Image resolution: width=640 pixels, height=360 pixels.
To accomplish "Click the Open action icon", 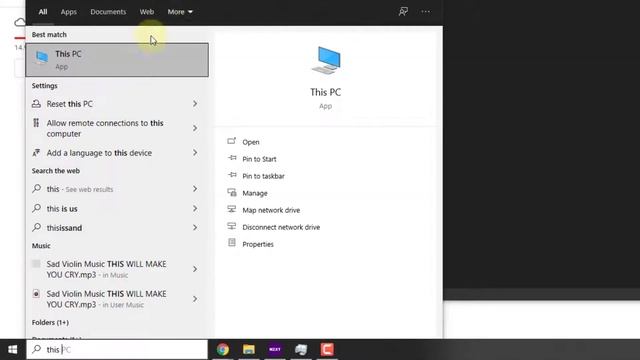I will tap(231, 141).
